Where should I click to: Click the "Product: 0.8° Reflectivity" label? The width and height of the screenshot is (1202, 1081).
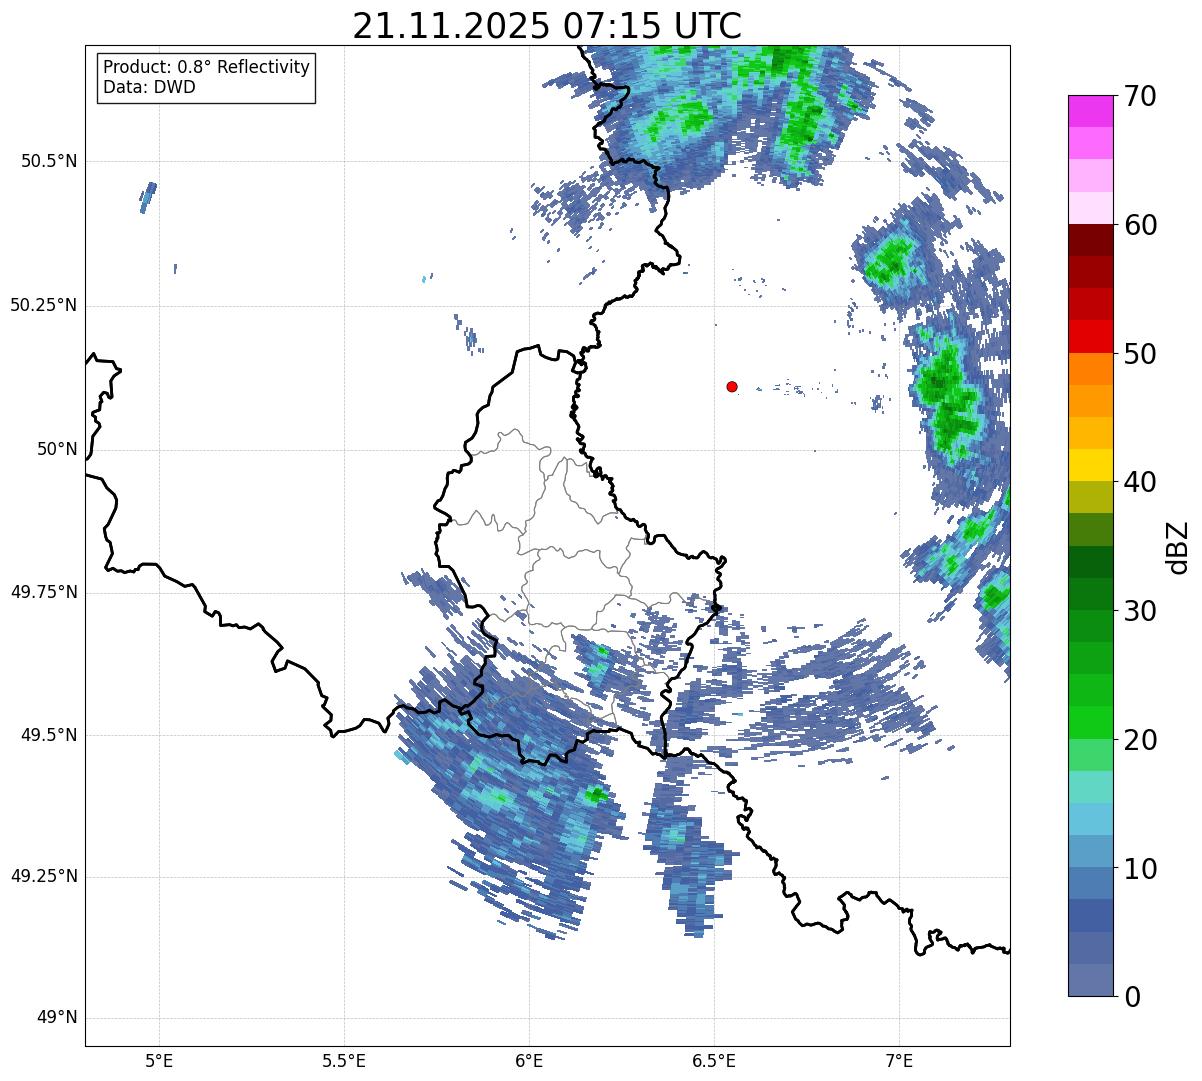[x=207, y=67]
